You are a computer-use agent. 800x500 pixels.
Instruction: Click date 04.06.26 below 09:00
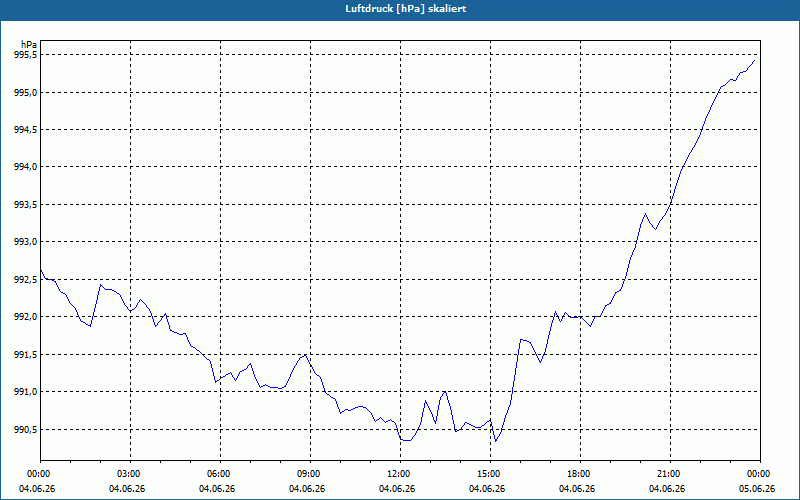tap(307, 489)
